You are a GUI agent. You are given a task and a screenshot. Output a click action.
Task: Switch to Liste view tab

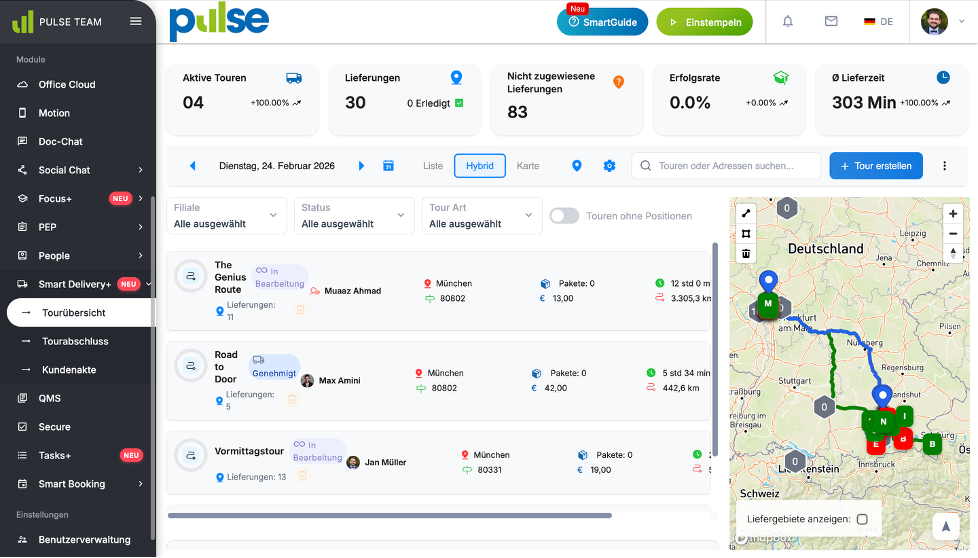click(x=433, y=166)
